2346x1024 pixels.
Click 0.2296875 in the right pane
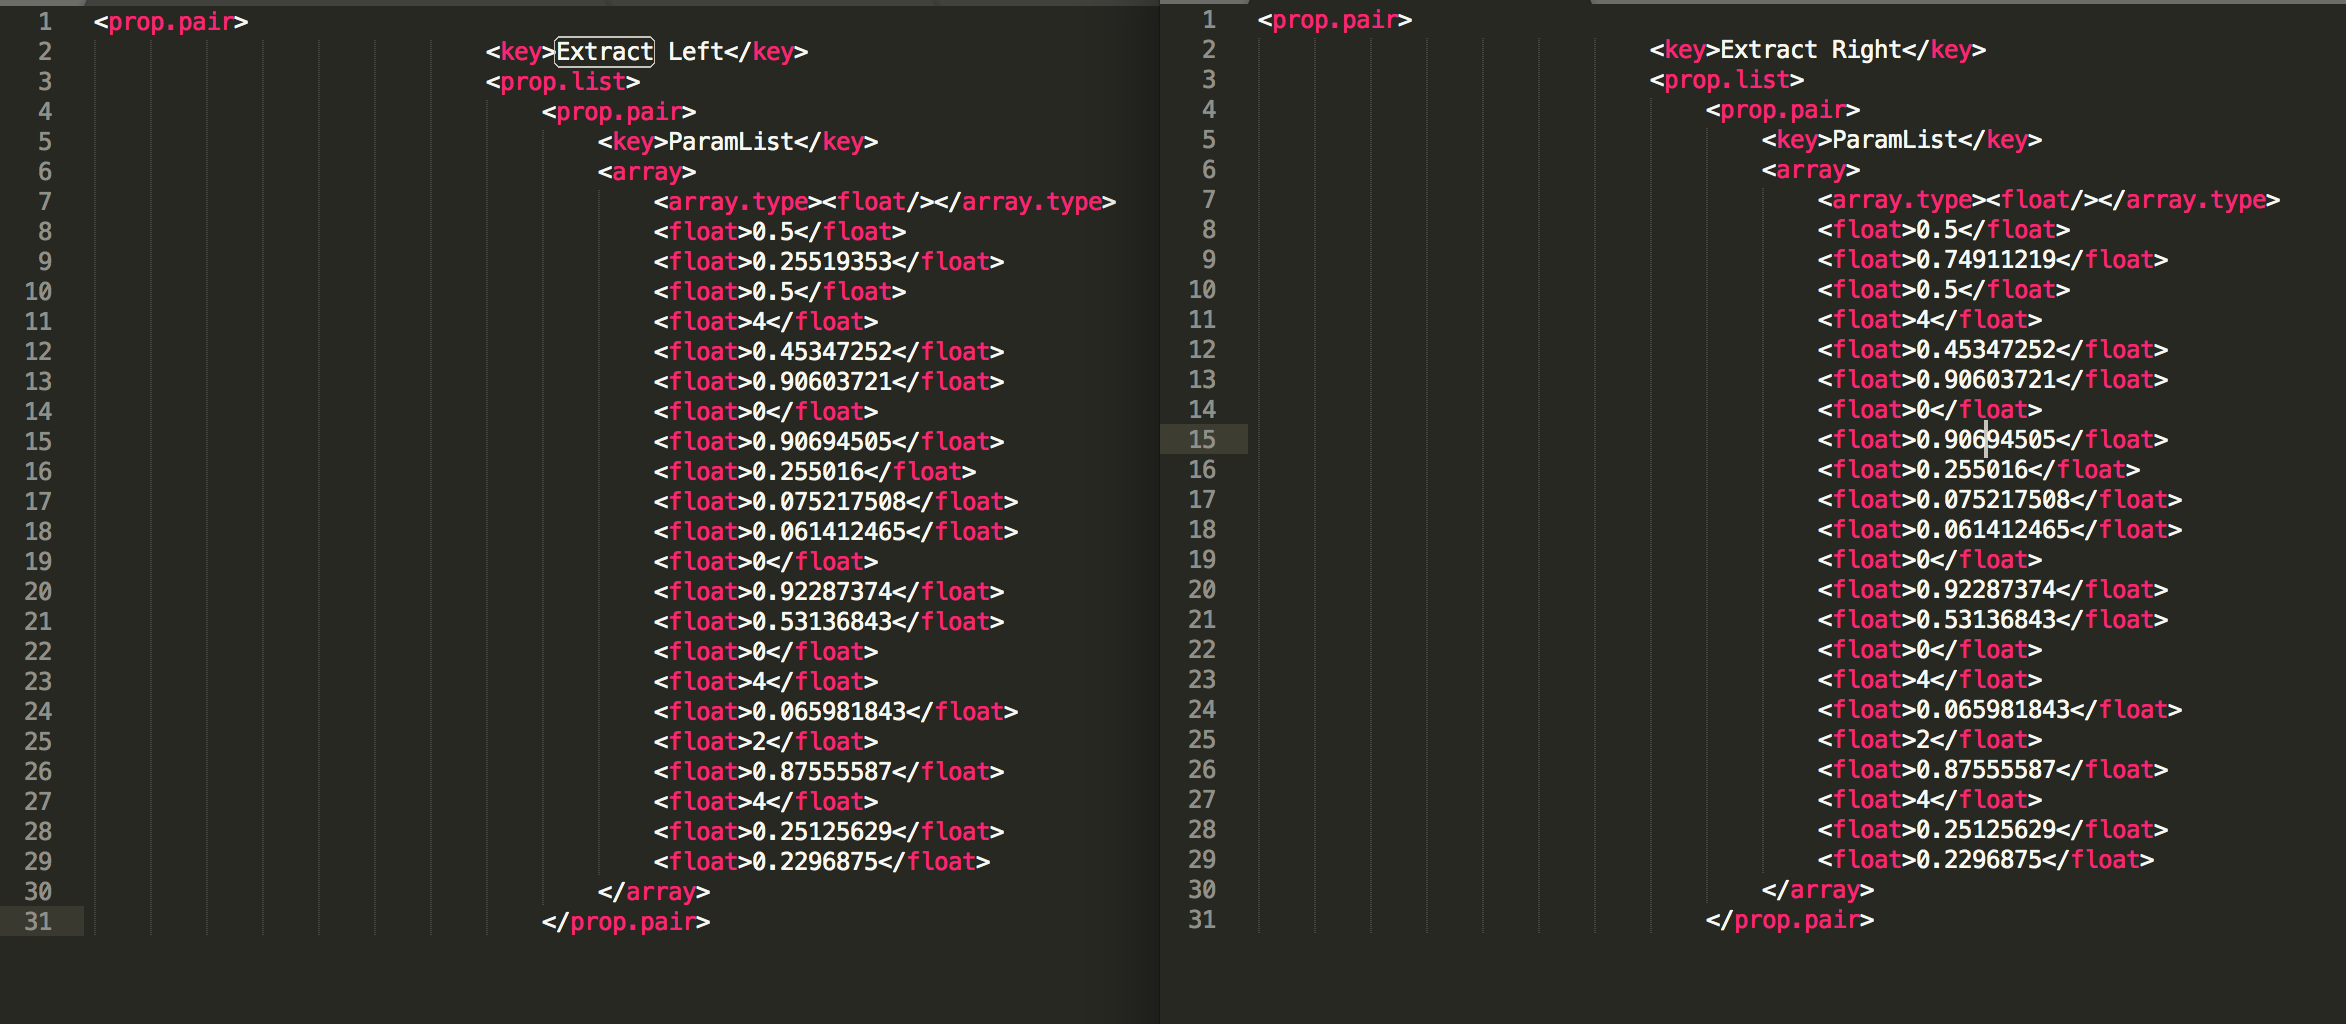pyautogui.click(x=1979, y=859)
